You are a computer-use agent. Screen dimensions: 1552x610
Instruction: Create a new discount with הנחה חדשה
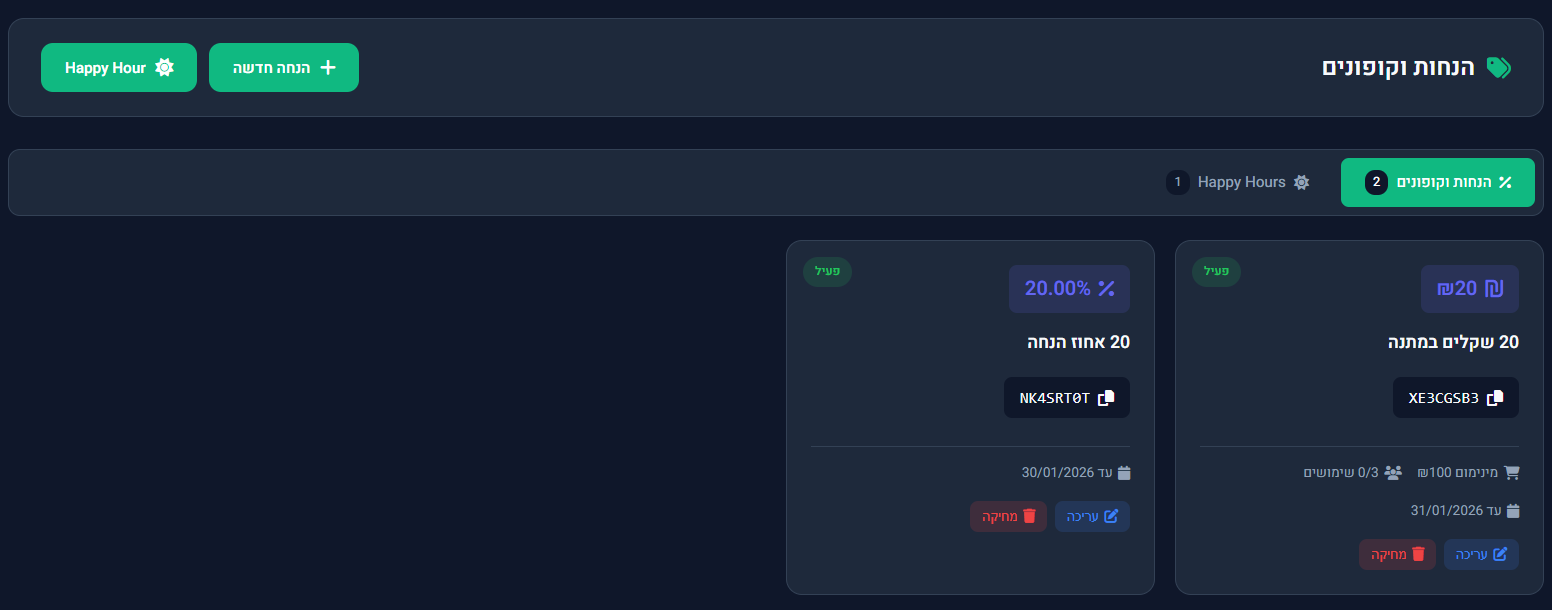[x=284, y=68]
